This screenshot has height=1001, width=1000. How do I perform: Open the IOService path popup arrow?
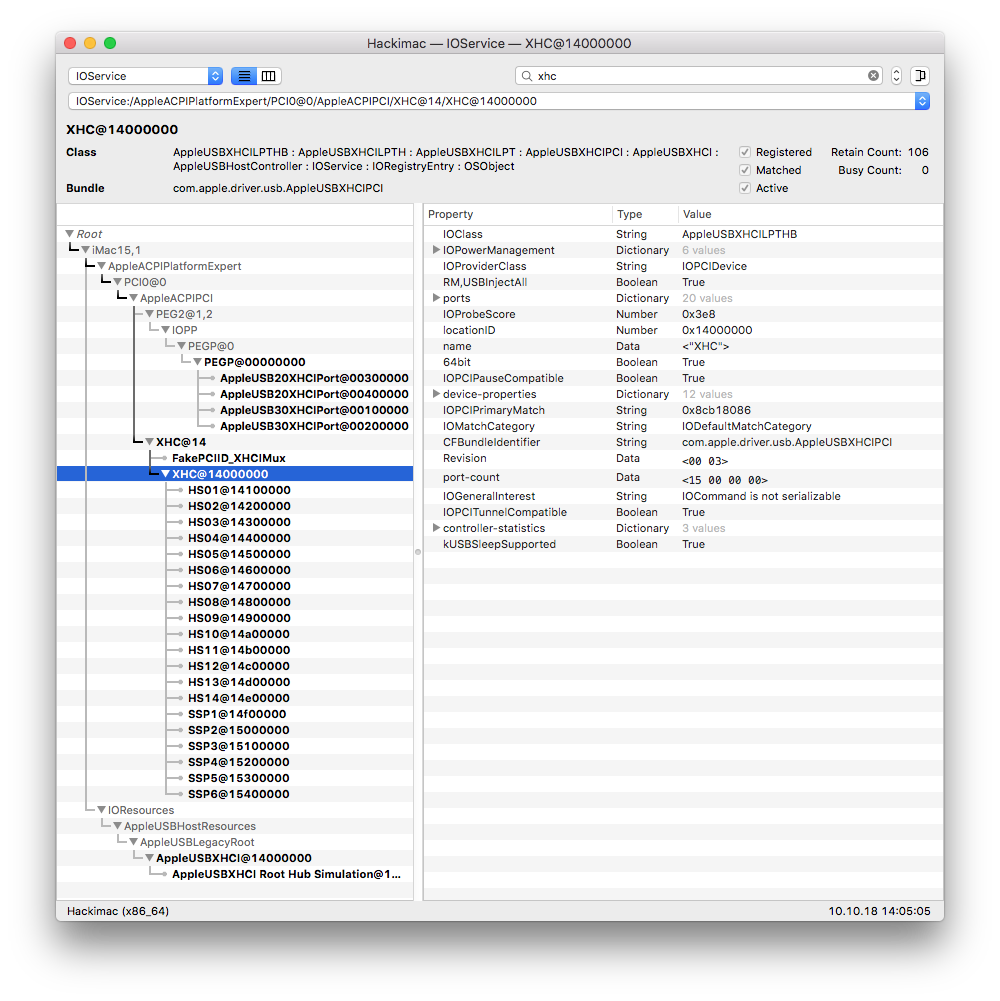click(x=922, y=101)
